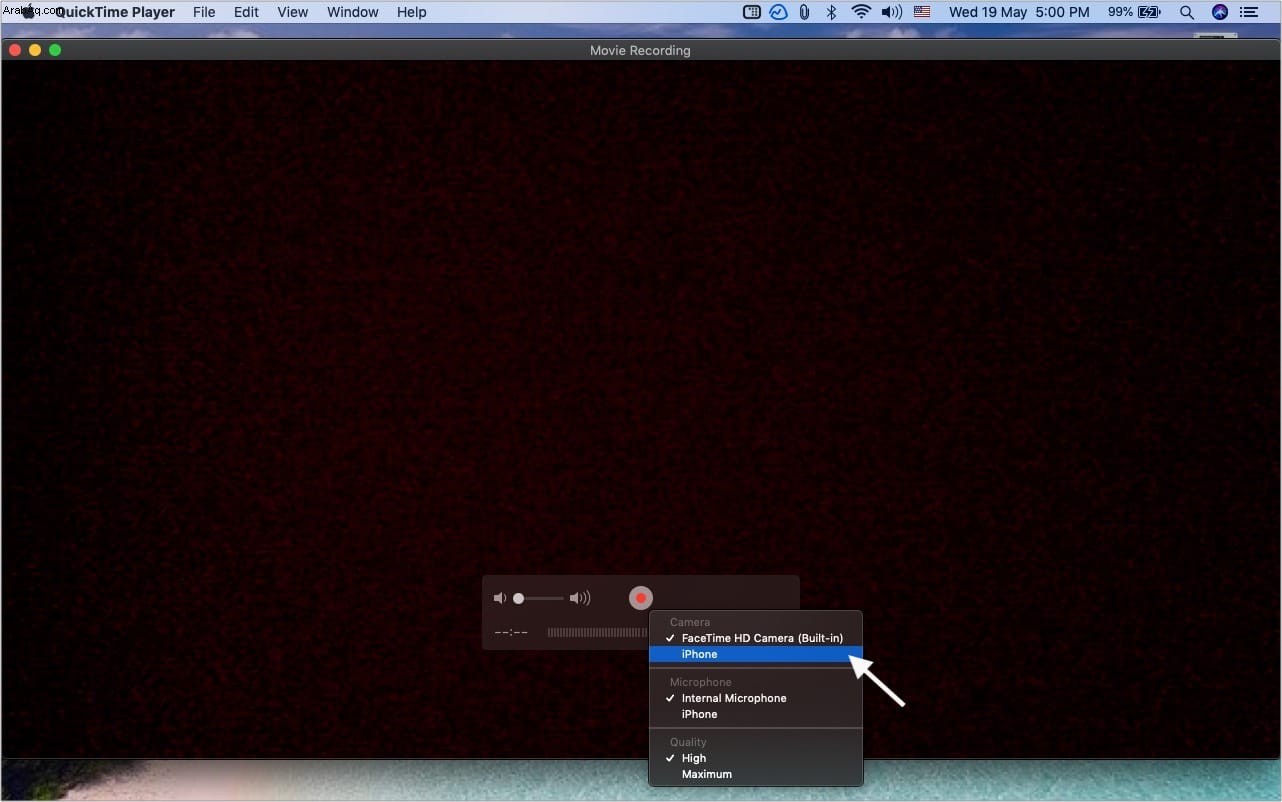This screenshot has width=1282, height=802.
Task: Open the File menu
Action: pos(204,12)
